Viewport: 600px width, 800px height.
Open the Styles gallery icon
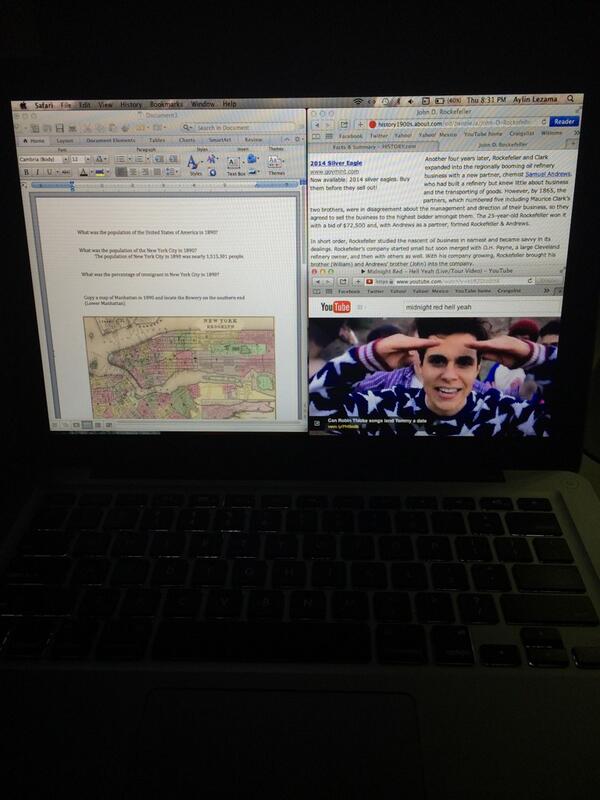[193, 163]
